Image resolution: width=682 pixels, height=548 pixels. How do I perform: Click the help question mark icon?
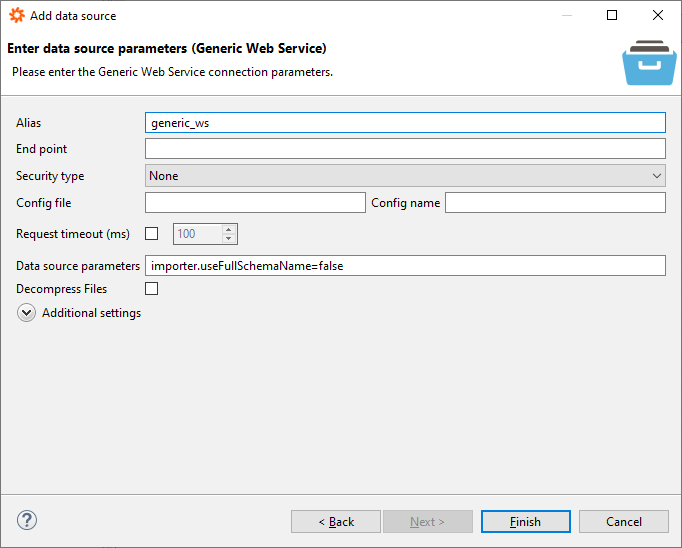click(x=27, y=521)
